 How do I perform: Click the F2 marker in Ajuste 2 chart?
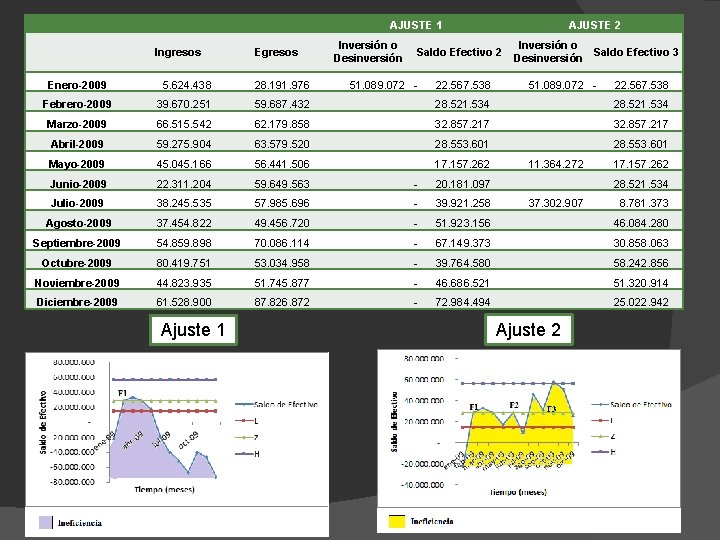point(514,405)
